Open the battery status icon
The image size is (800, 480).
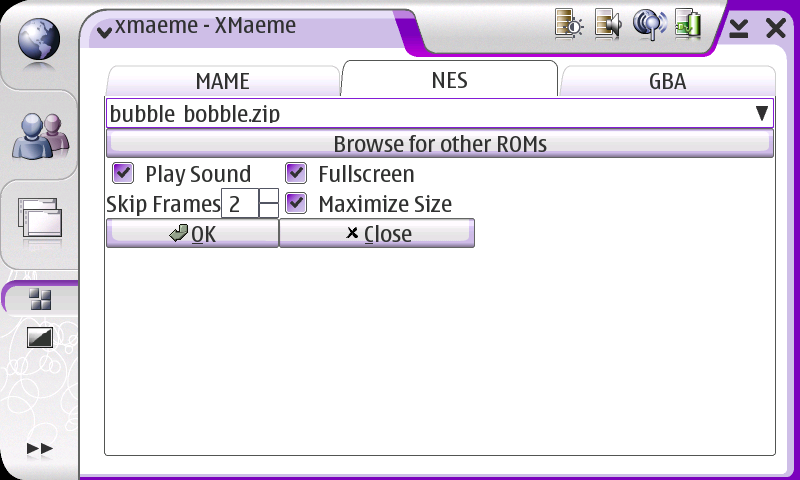[688, 23]
